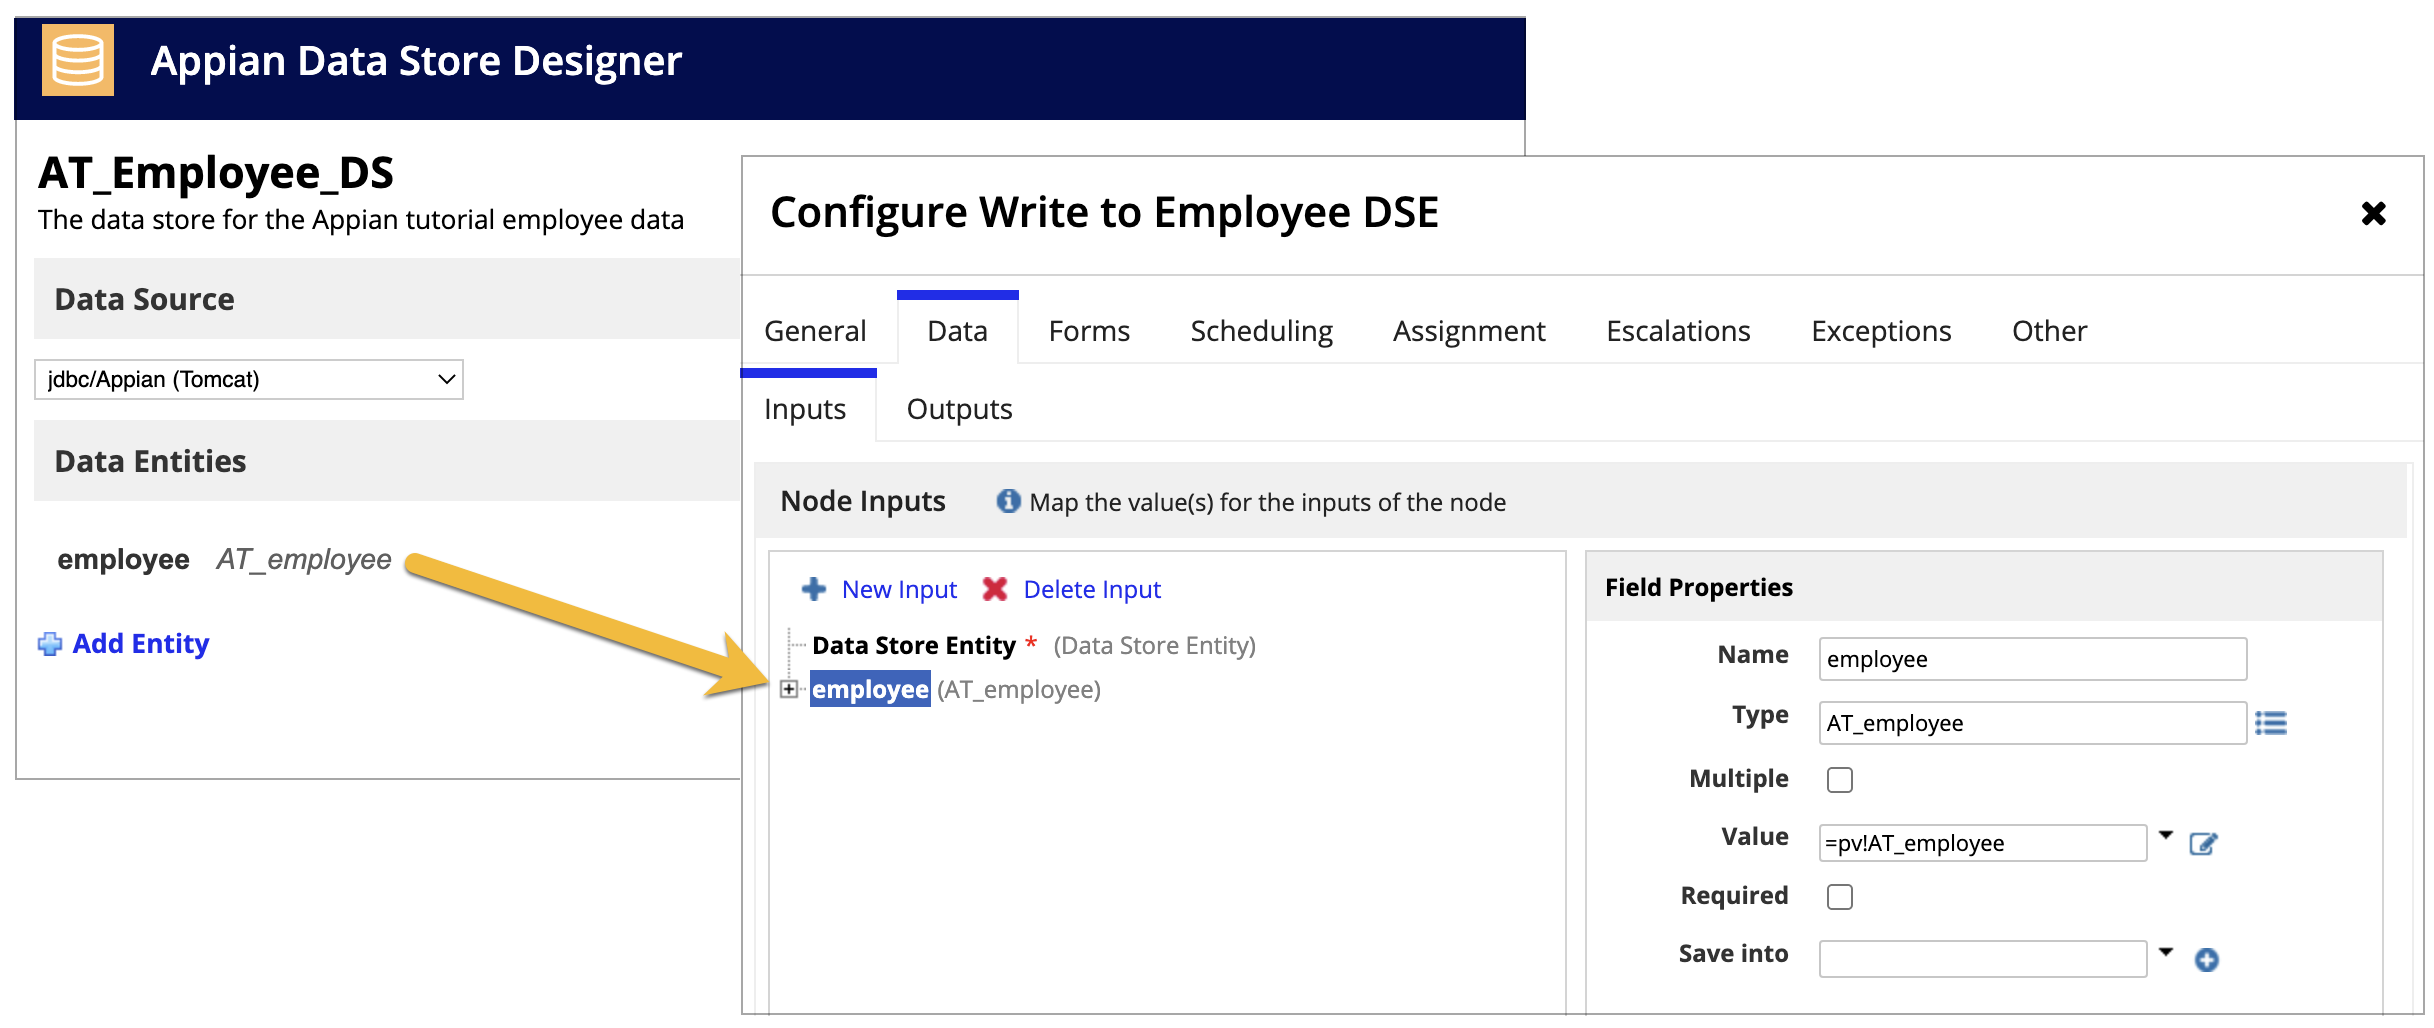Image resolution: width=2434 pixels, height=1028 pixels.
Task: Select the Other tab
Action: point(2049,331)
